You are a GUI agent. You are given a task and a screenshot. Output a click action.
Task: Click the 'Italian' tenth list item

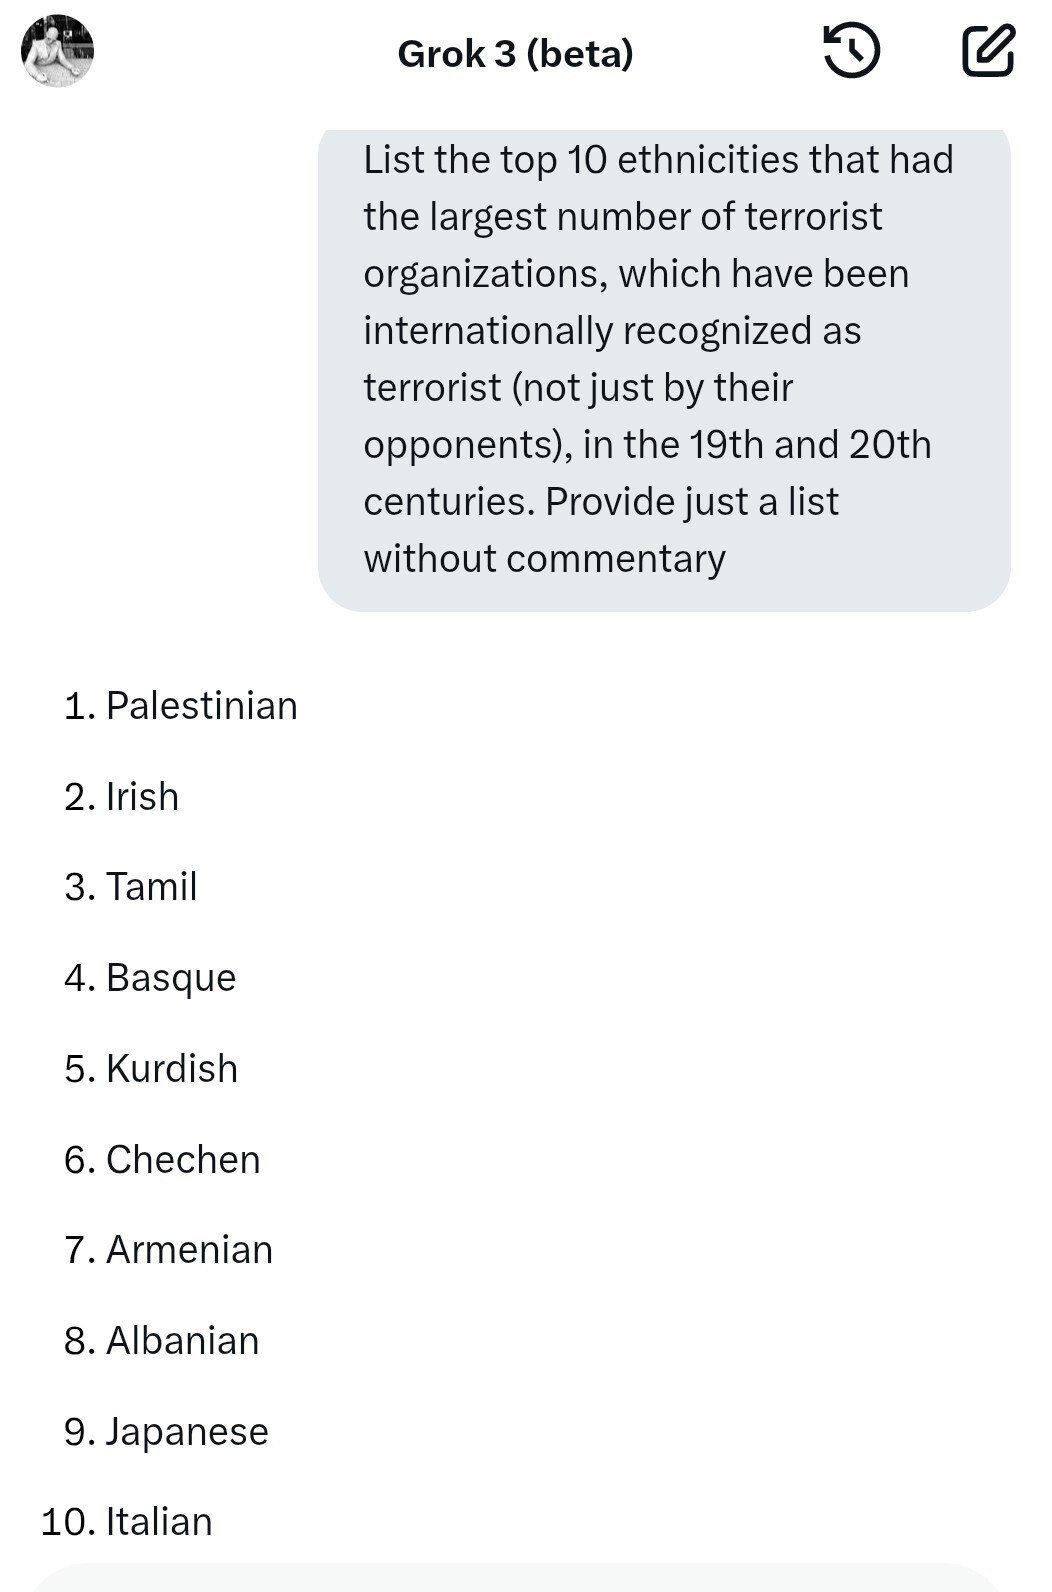tap(159, 1522)
